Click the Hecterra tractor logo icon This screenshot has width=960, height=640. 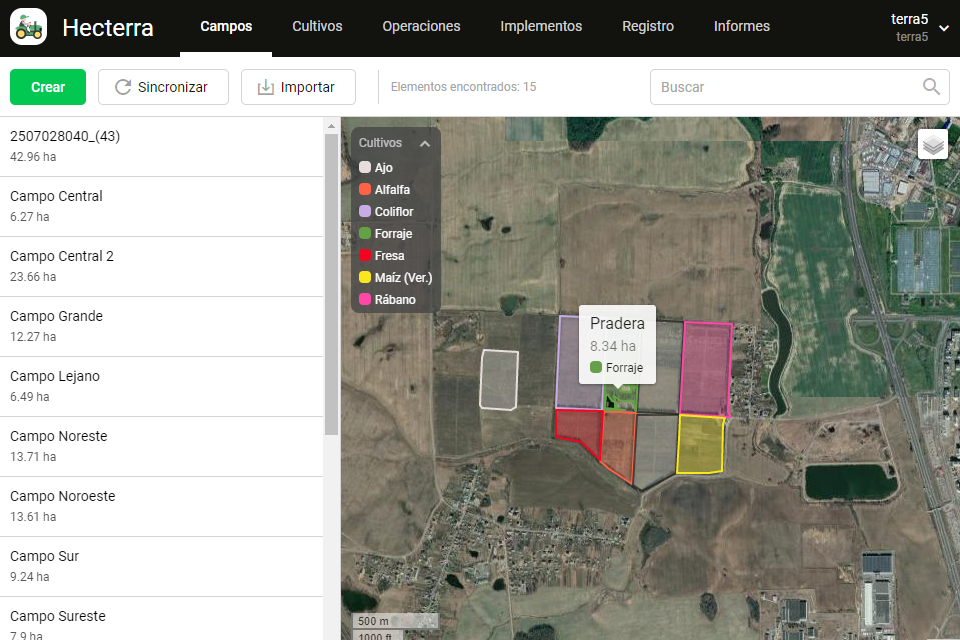(x=29, y=27)
